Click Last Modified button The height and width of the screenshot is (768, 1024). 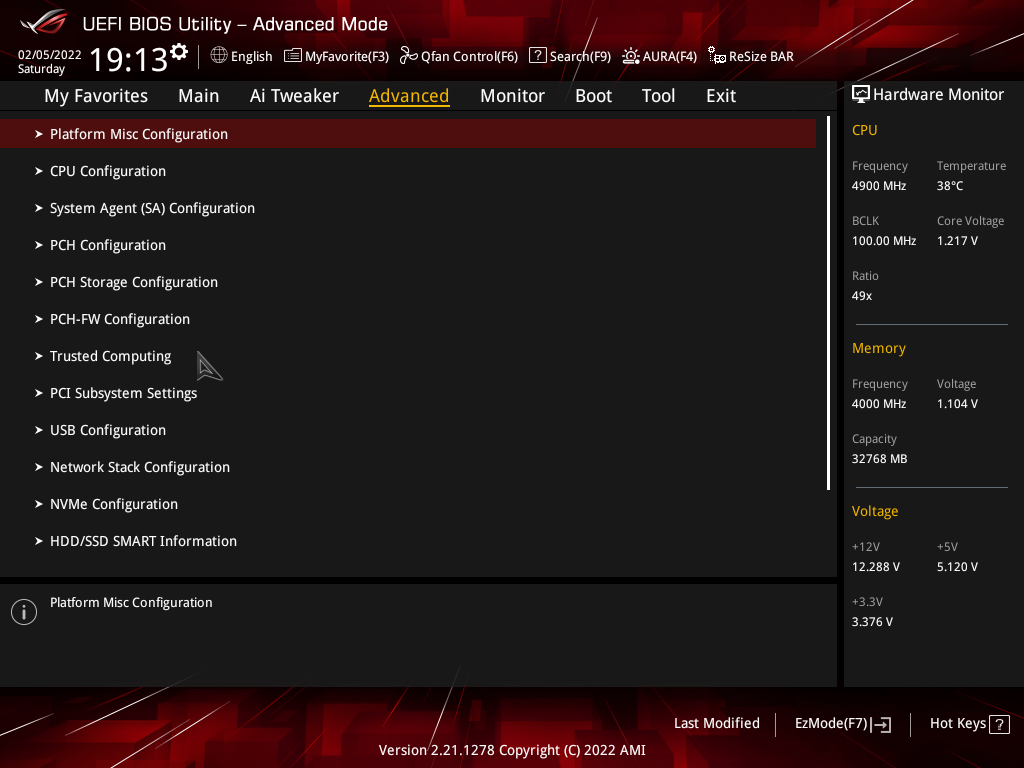coord(716,724)
